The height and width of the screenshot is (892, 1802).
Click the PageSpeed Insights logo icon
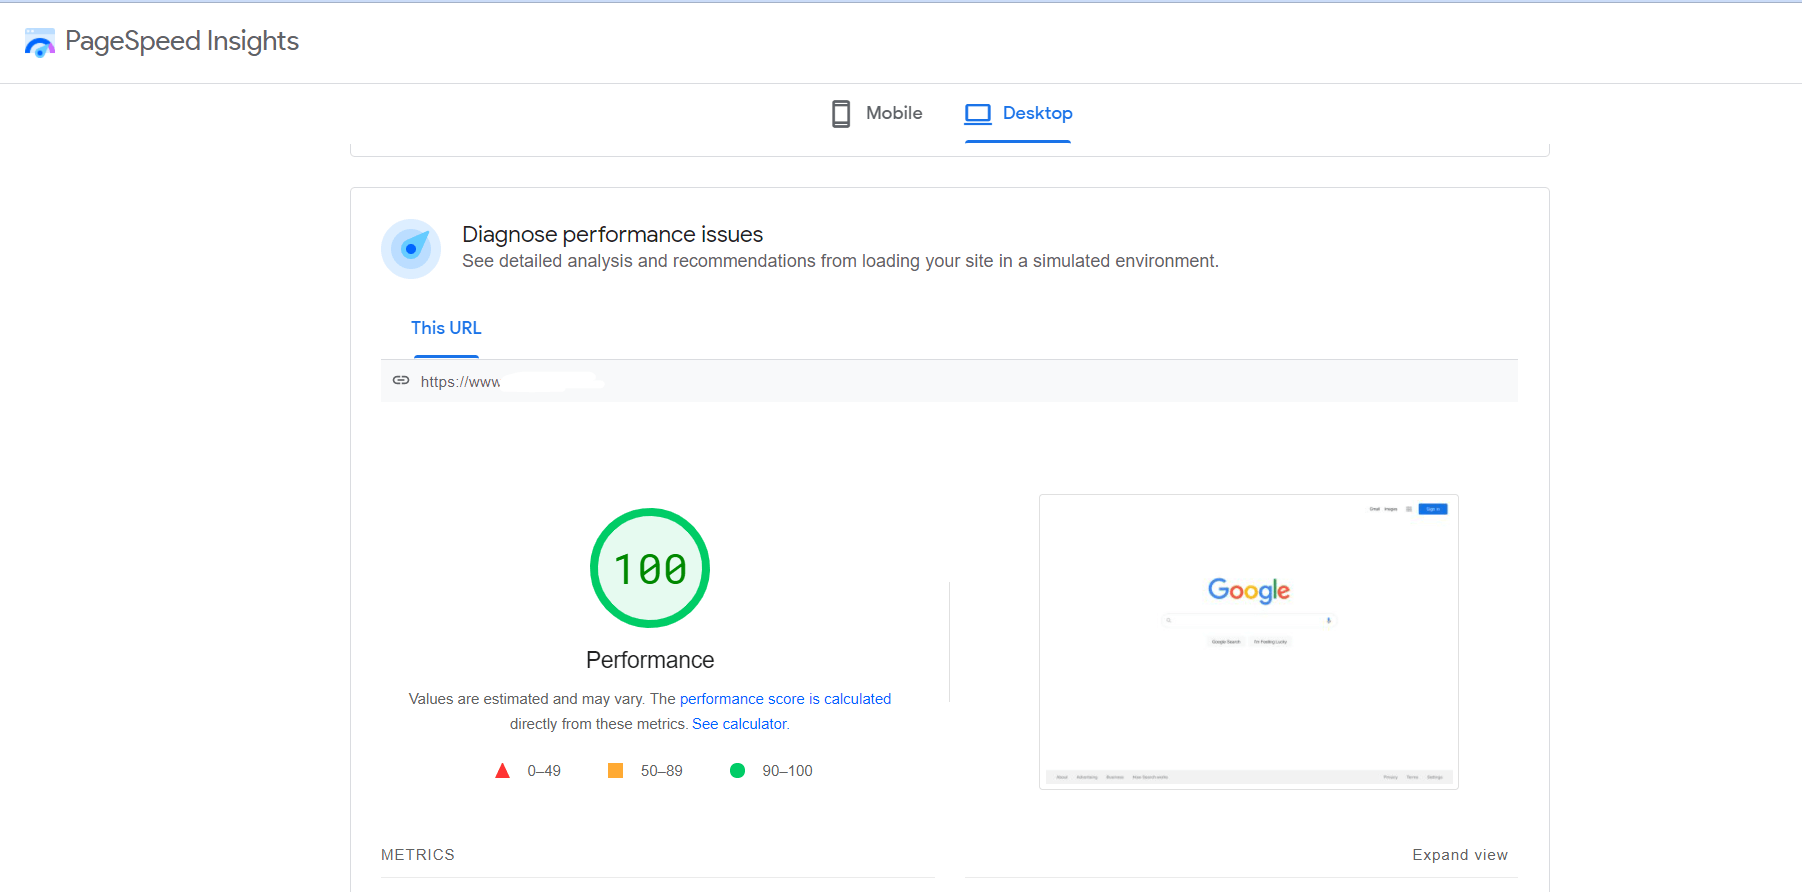[40, 42]
